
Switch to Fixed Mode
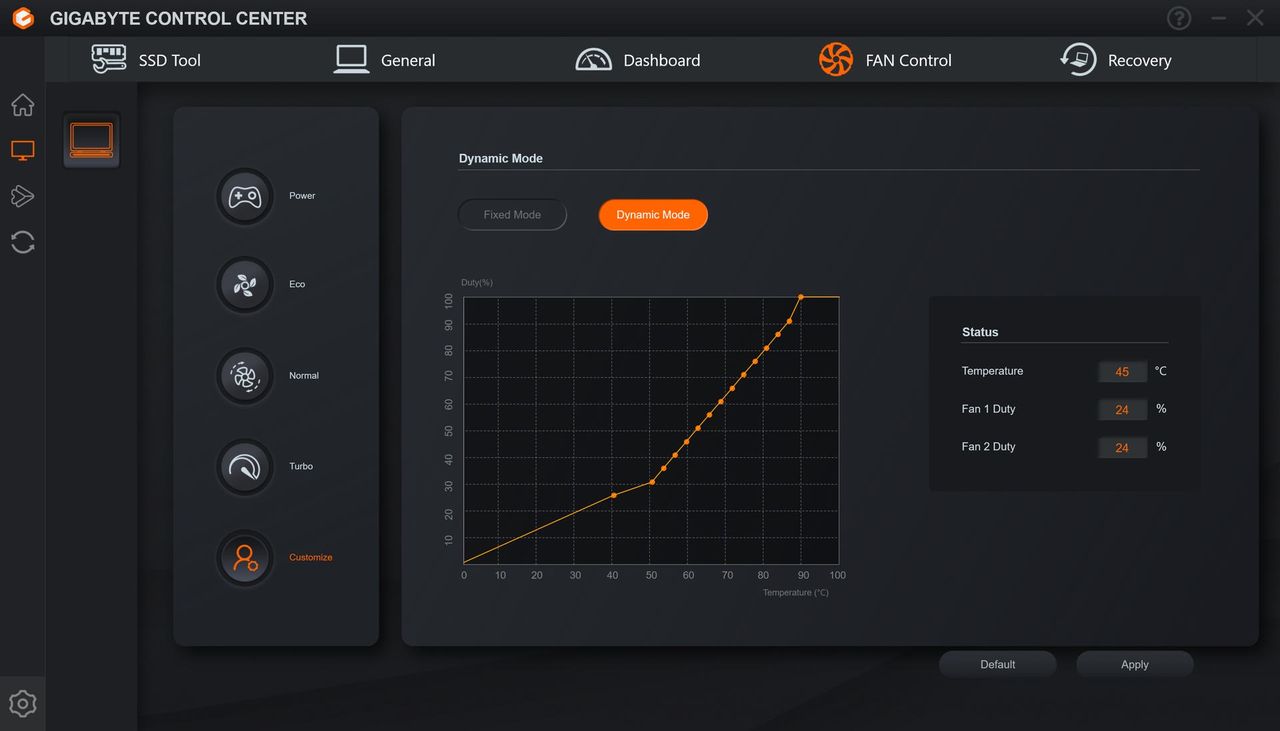coord(512,215)
